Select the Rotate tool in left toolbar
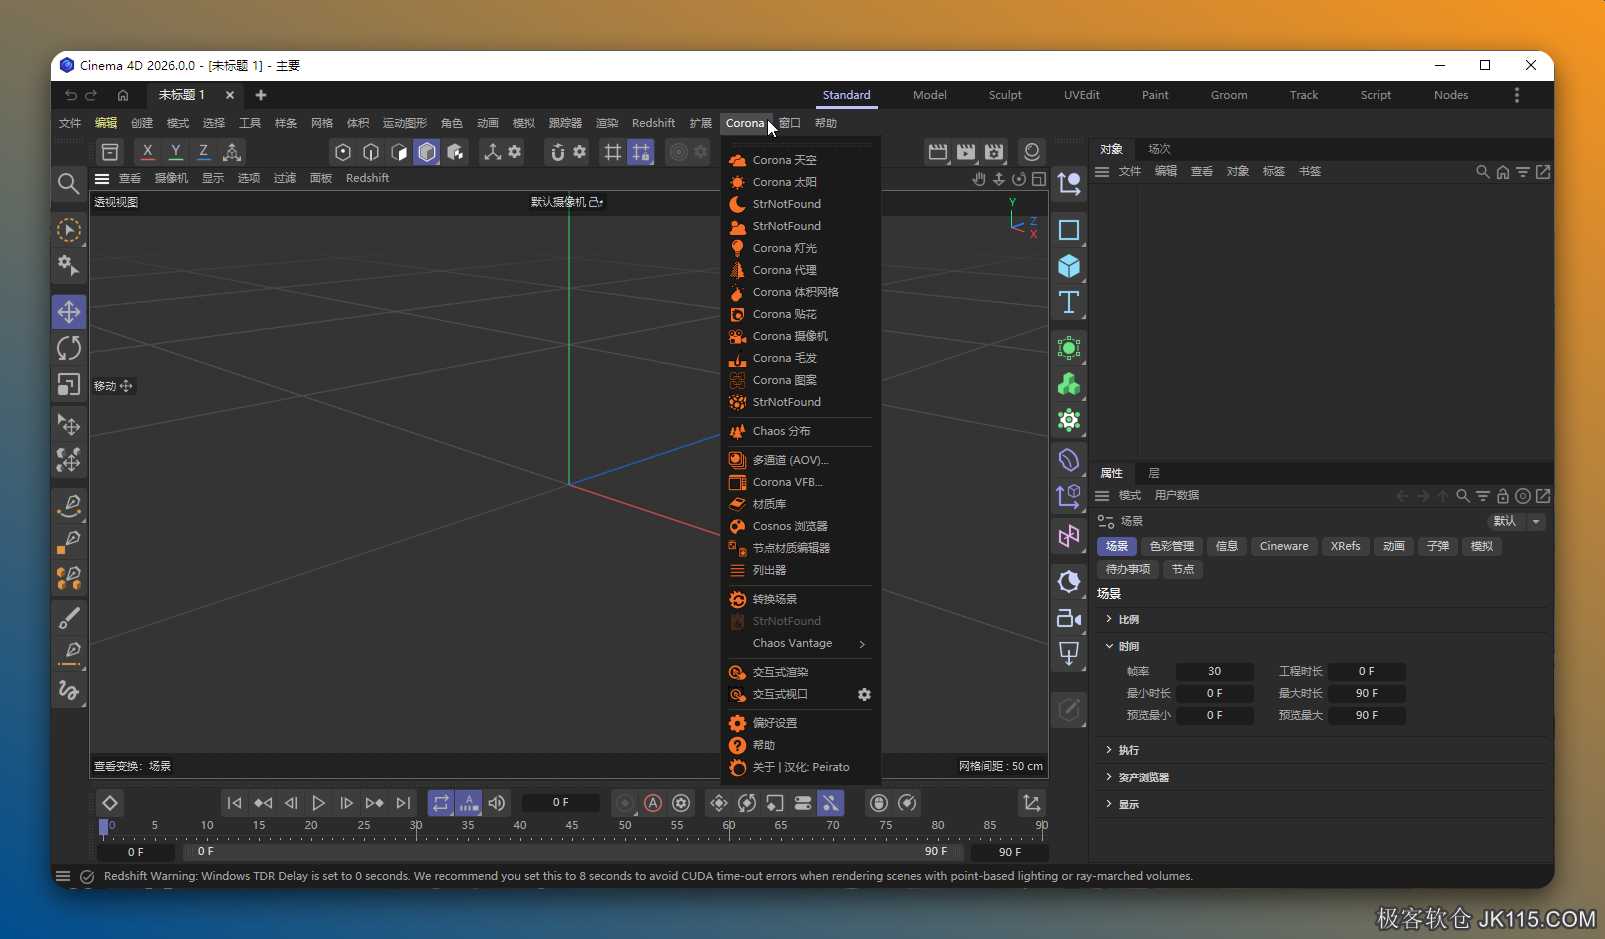 tap(69, 348)
